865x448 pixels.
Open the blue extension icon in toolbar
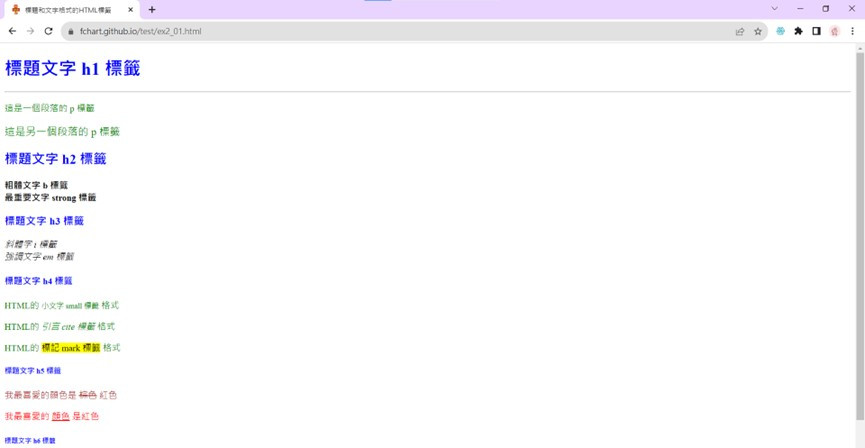[x=781, y=31]
